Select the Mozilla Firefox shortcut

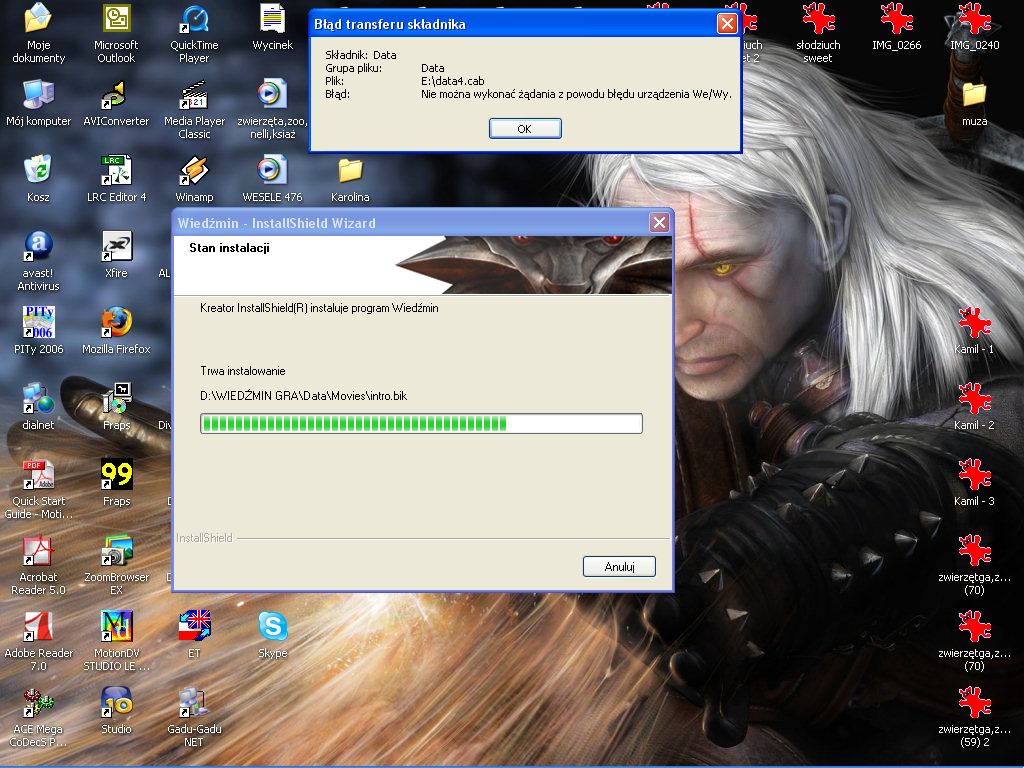(x=116, y=330)
